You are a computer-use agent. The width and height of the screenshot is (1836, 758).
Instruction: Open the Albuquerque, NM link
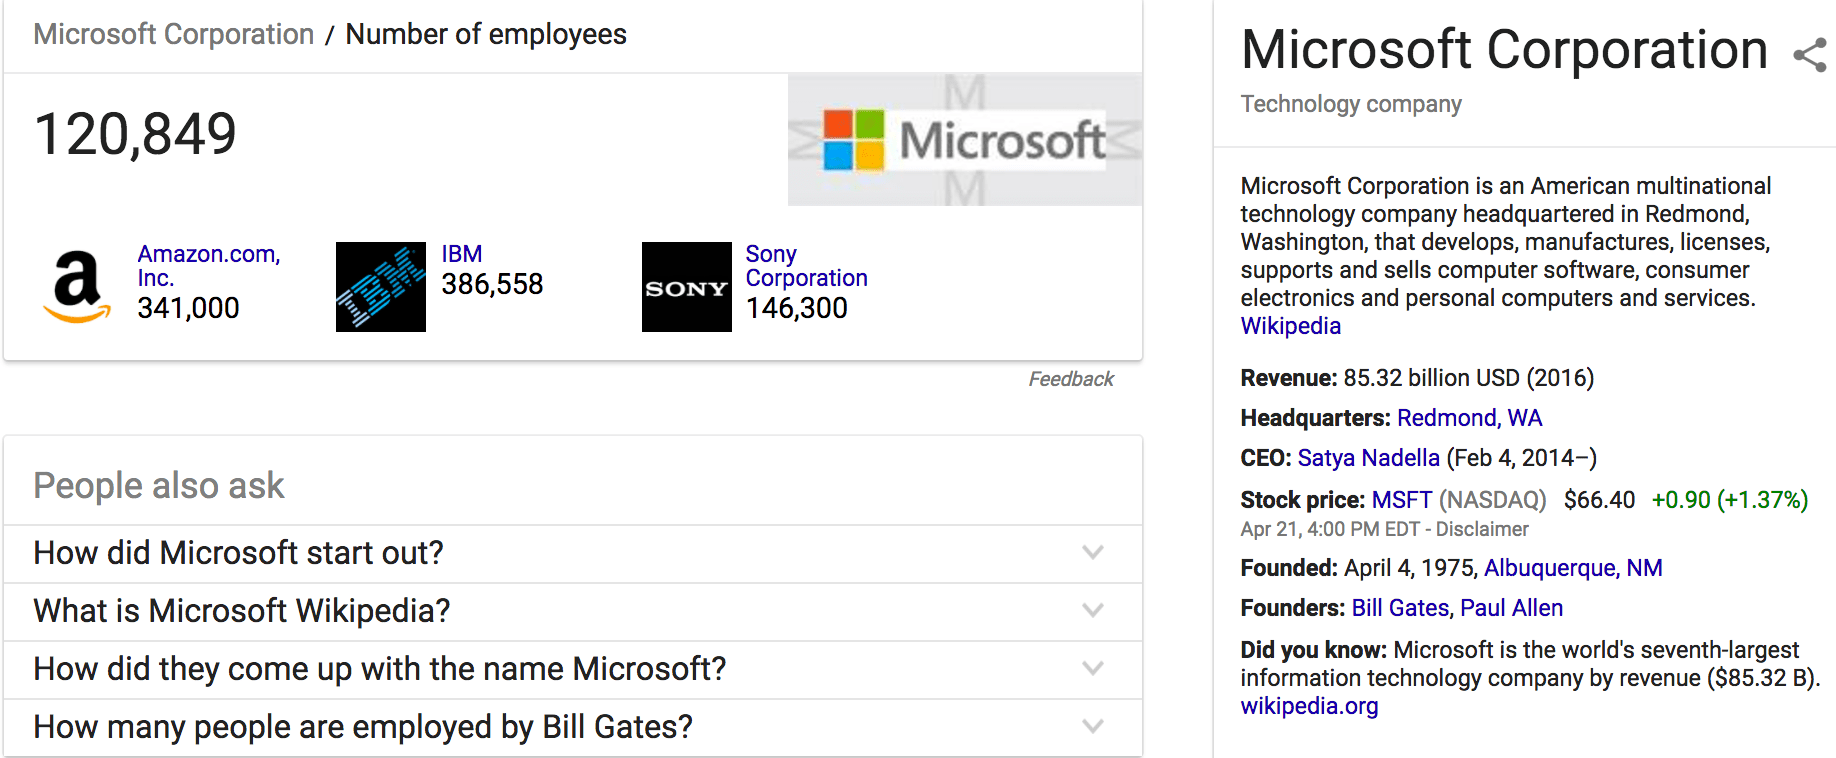pyautogui.click(x=1573, y=568)
